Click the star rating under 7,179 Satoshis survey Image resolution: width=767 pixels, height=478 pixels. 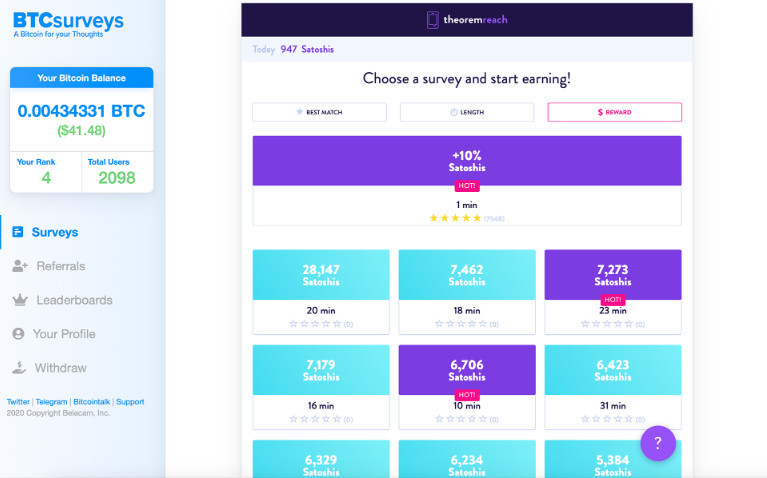click(x=315, y=419)
